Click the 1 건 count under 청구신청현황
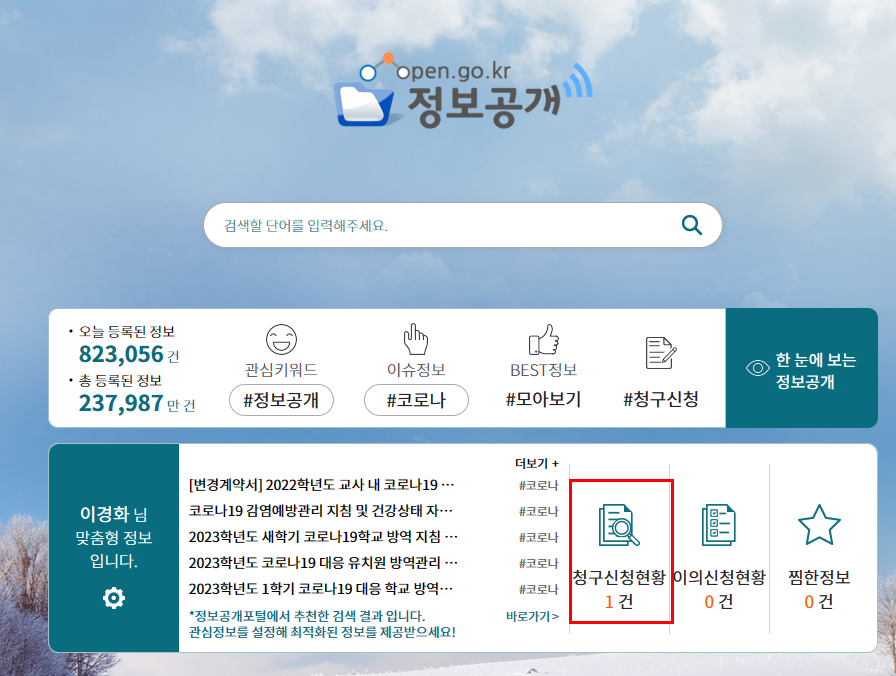The image size is (896, 676). (x=619, y=602)
